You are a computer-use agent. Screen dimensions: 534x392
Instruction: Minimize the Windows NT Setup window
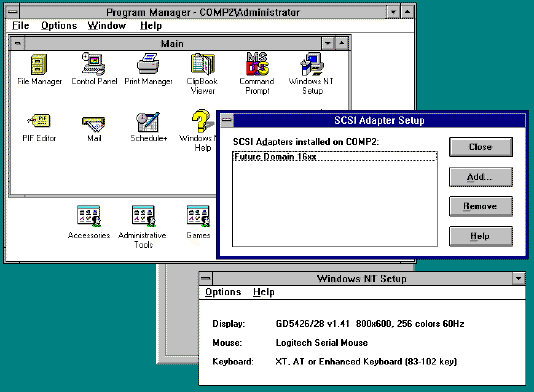click(x=519, y=279)
